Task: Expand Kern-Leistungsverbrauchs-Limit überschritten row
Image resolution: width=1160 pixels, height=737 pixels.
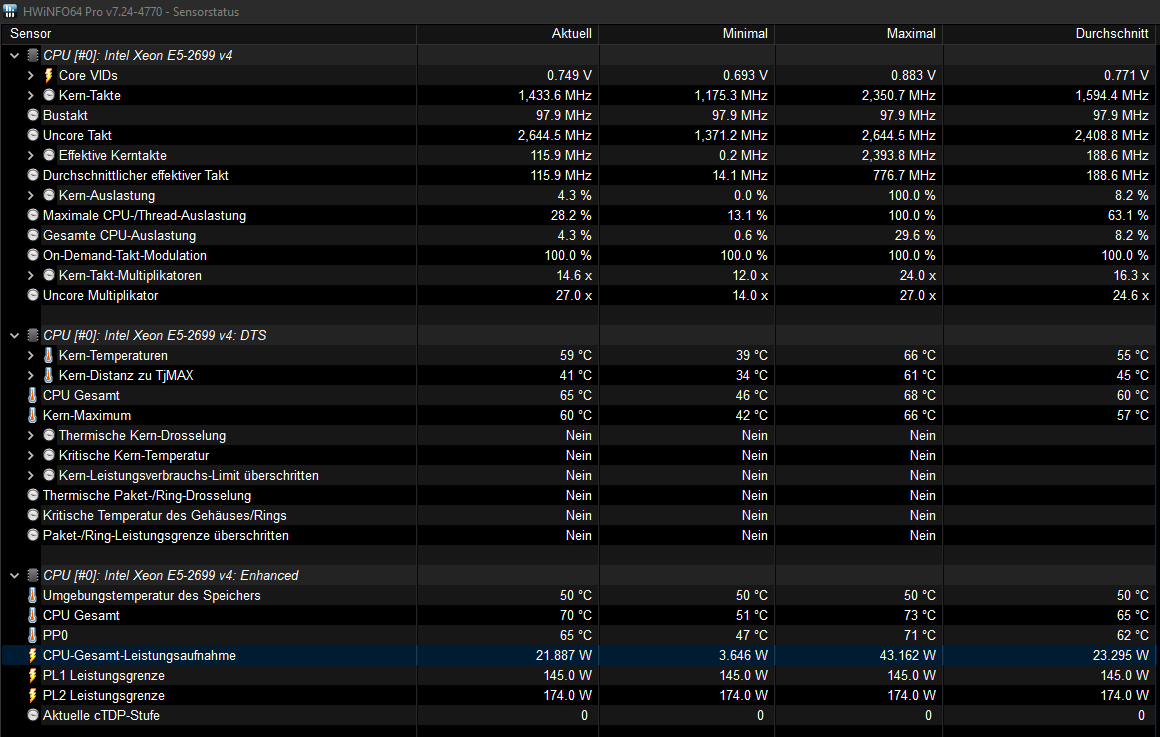Action: pyautogui.click(x=30, y=475)
